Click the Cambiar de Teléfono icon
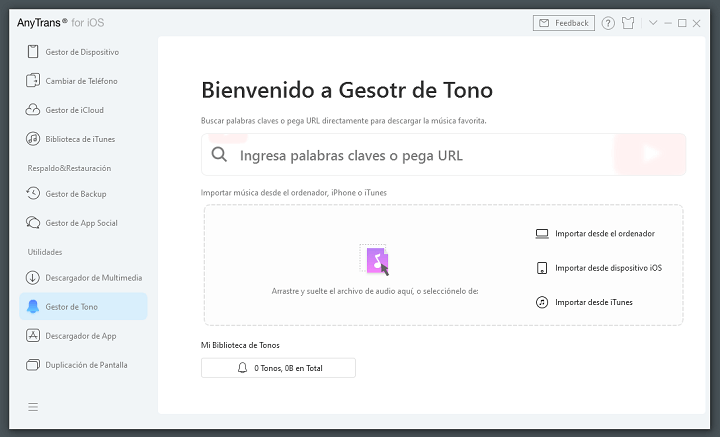The image size is (720, 437). (33, 81)
